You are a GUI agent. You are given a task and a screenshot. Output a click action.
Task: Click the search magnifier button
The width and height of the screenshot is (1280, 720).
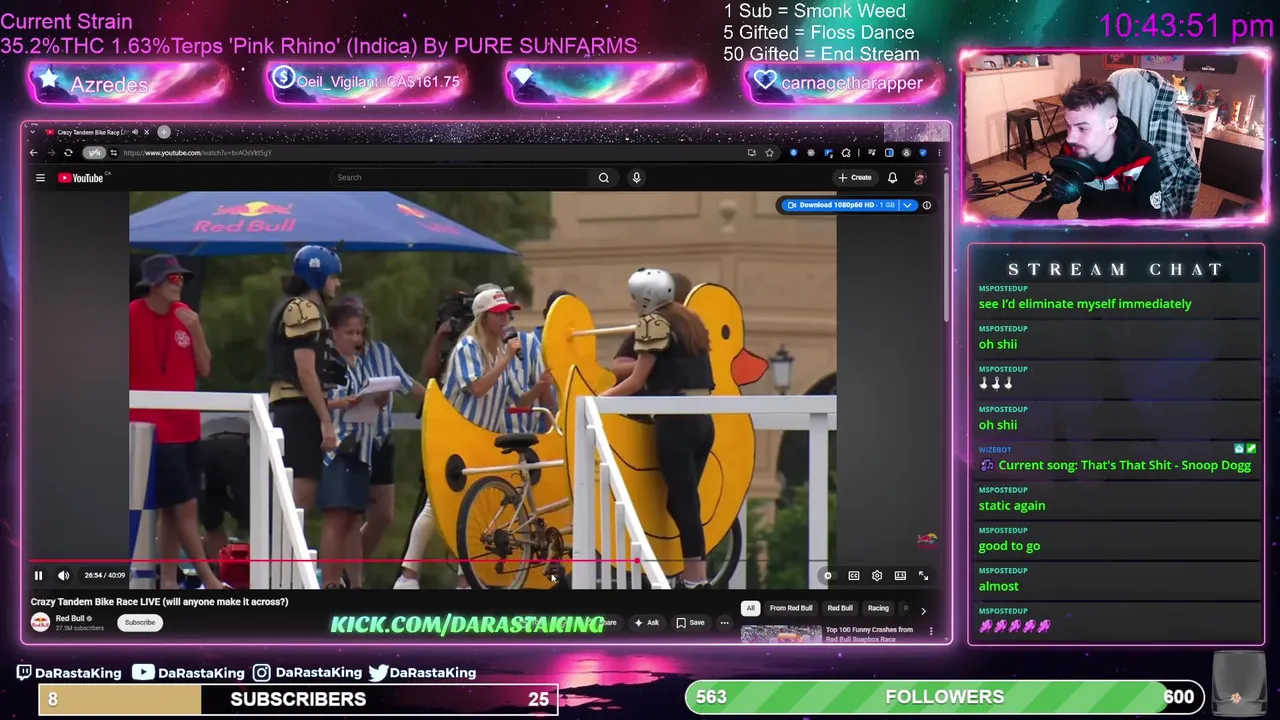point(603,177)
